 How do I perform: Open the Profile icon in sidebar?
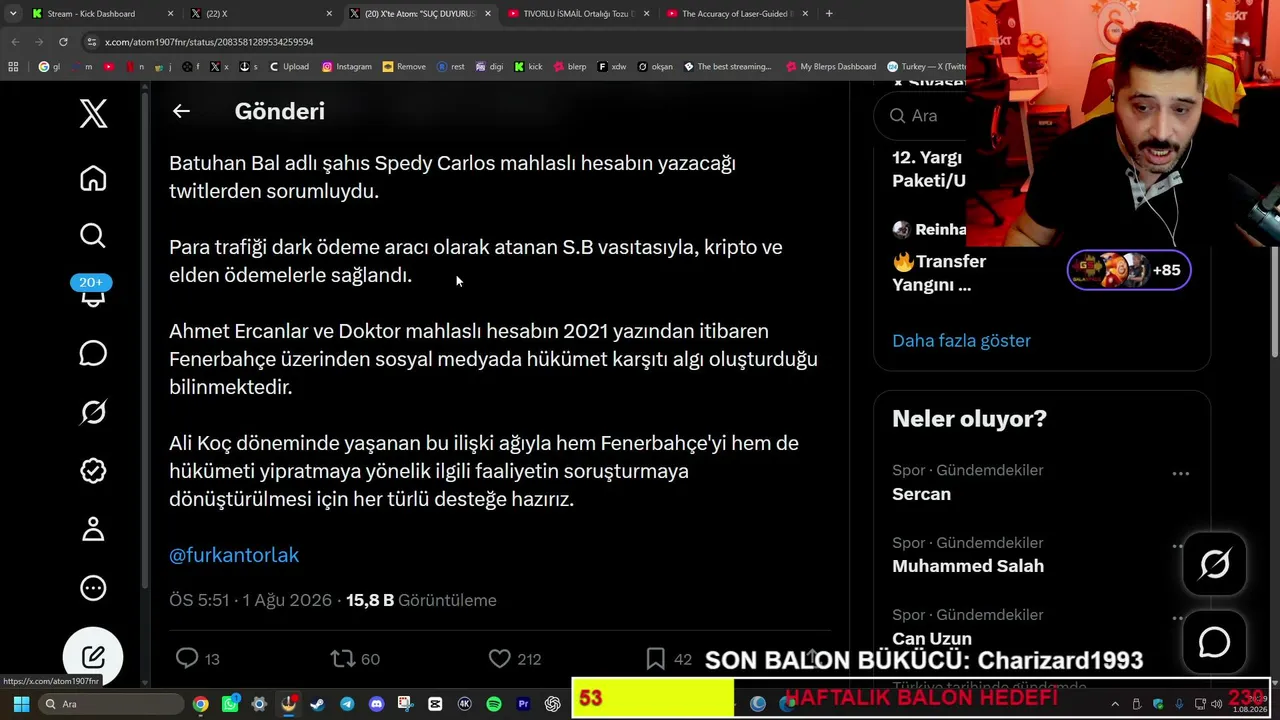point(93,529)
